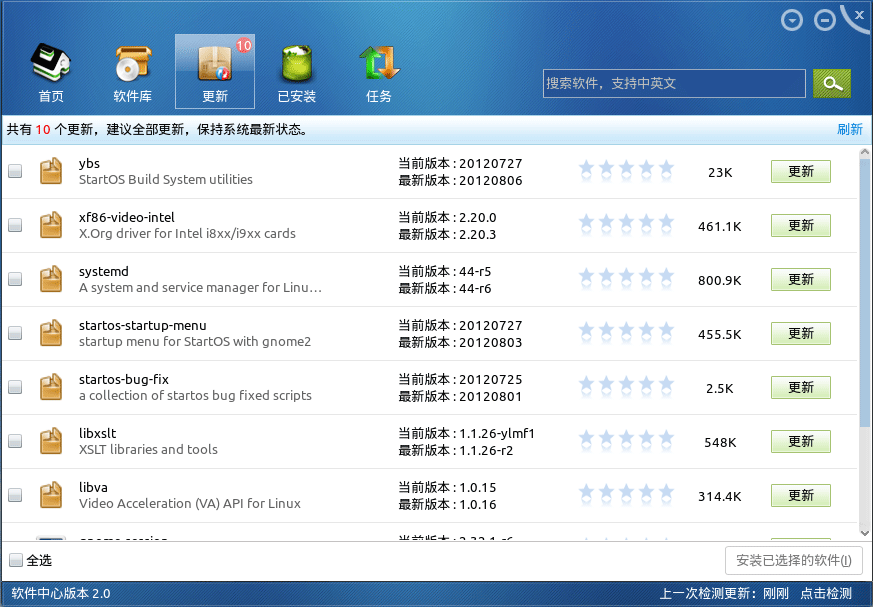Open the title bar dropdown menu arrow
The height and width of the screenshot is (607, 873).
pyautogui.click(x=792, y=20)
